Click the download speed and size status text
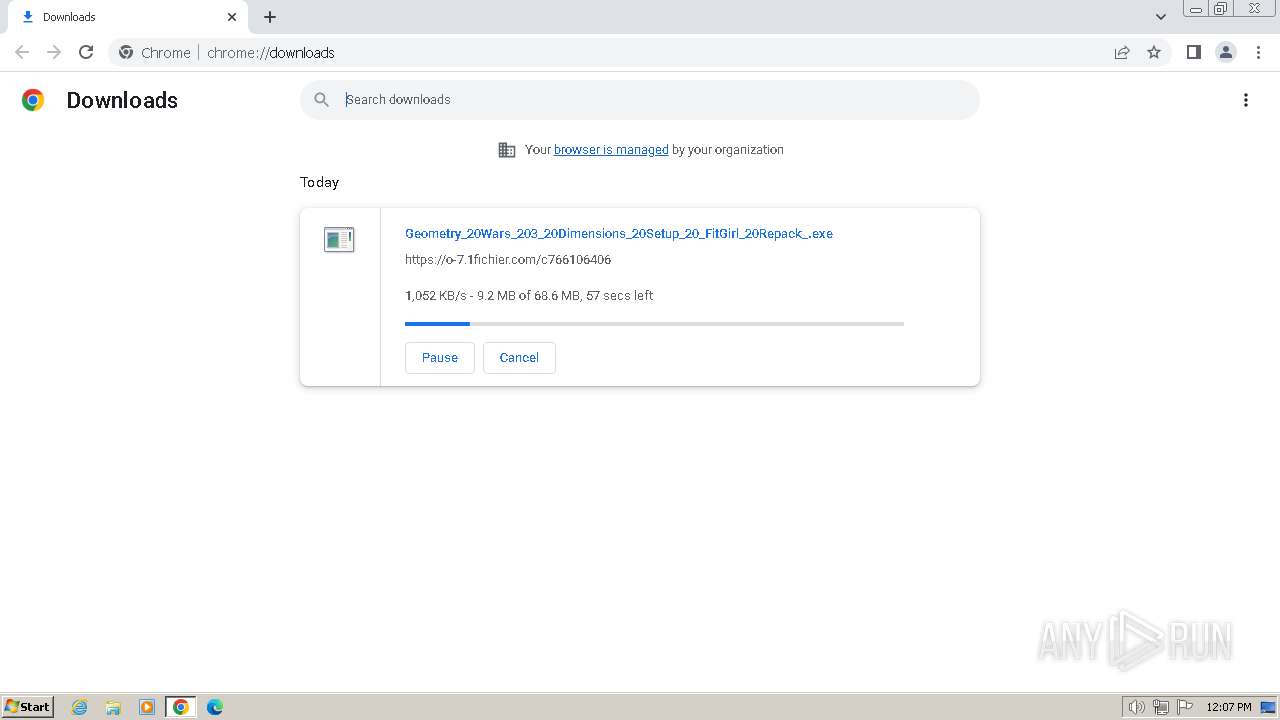Image resolution: width=1280 pixels, height=720 pixels. pos(529,296)
